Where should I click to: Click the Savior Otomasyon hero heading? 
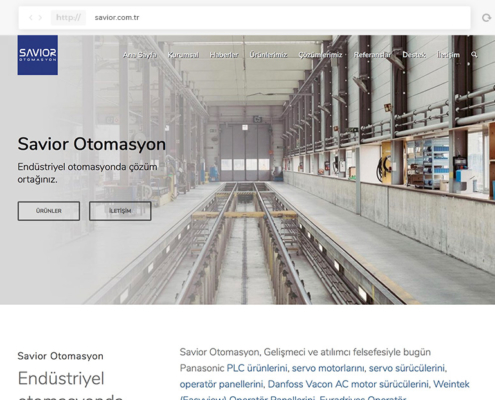point(92,144)
